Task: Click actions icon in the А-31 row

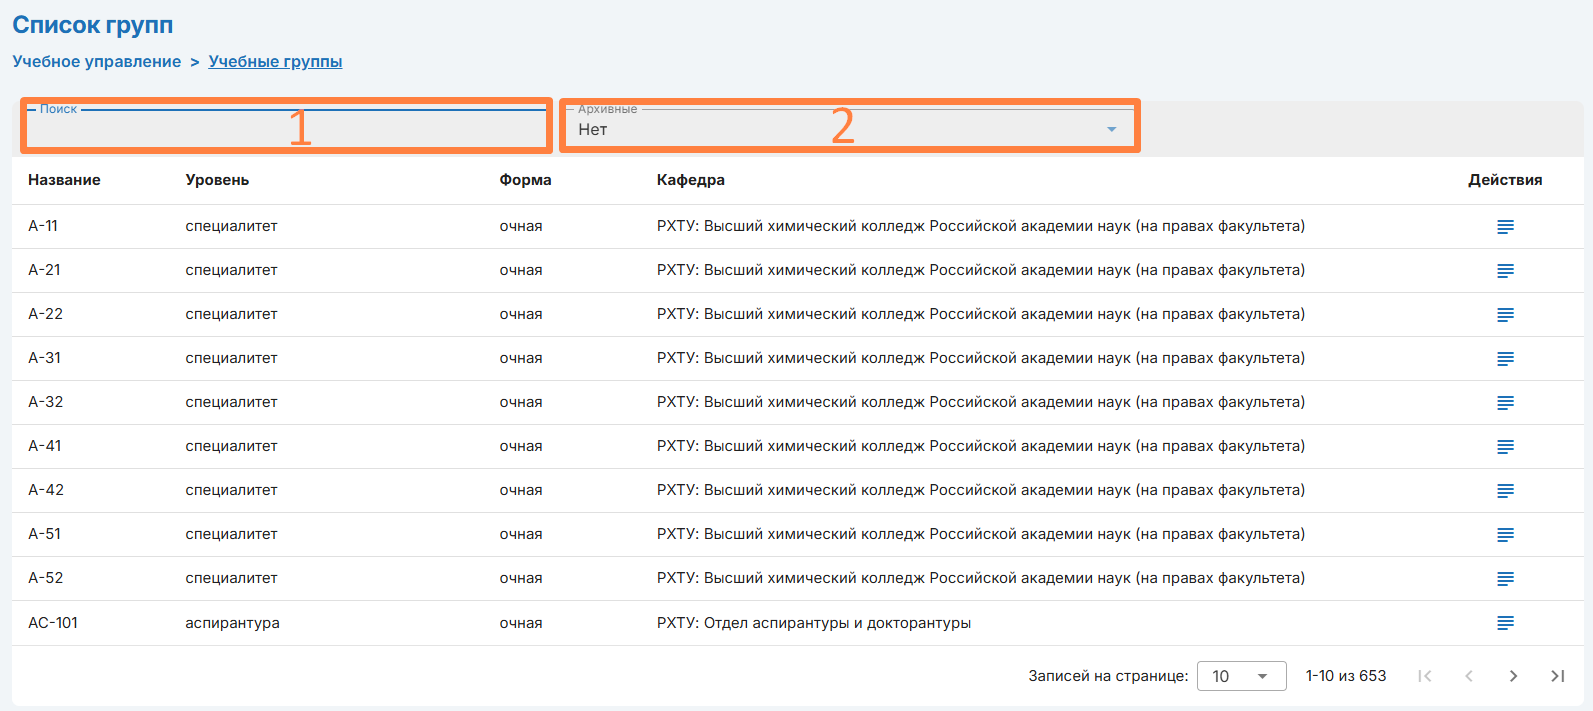Action: pos(1505,359)
